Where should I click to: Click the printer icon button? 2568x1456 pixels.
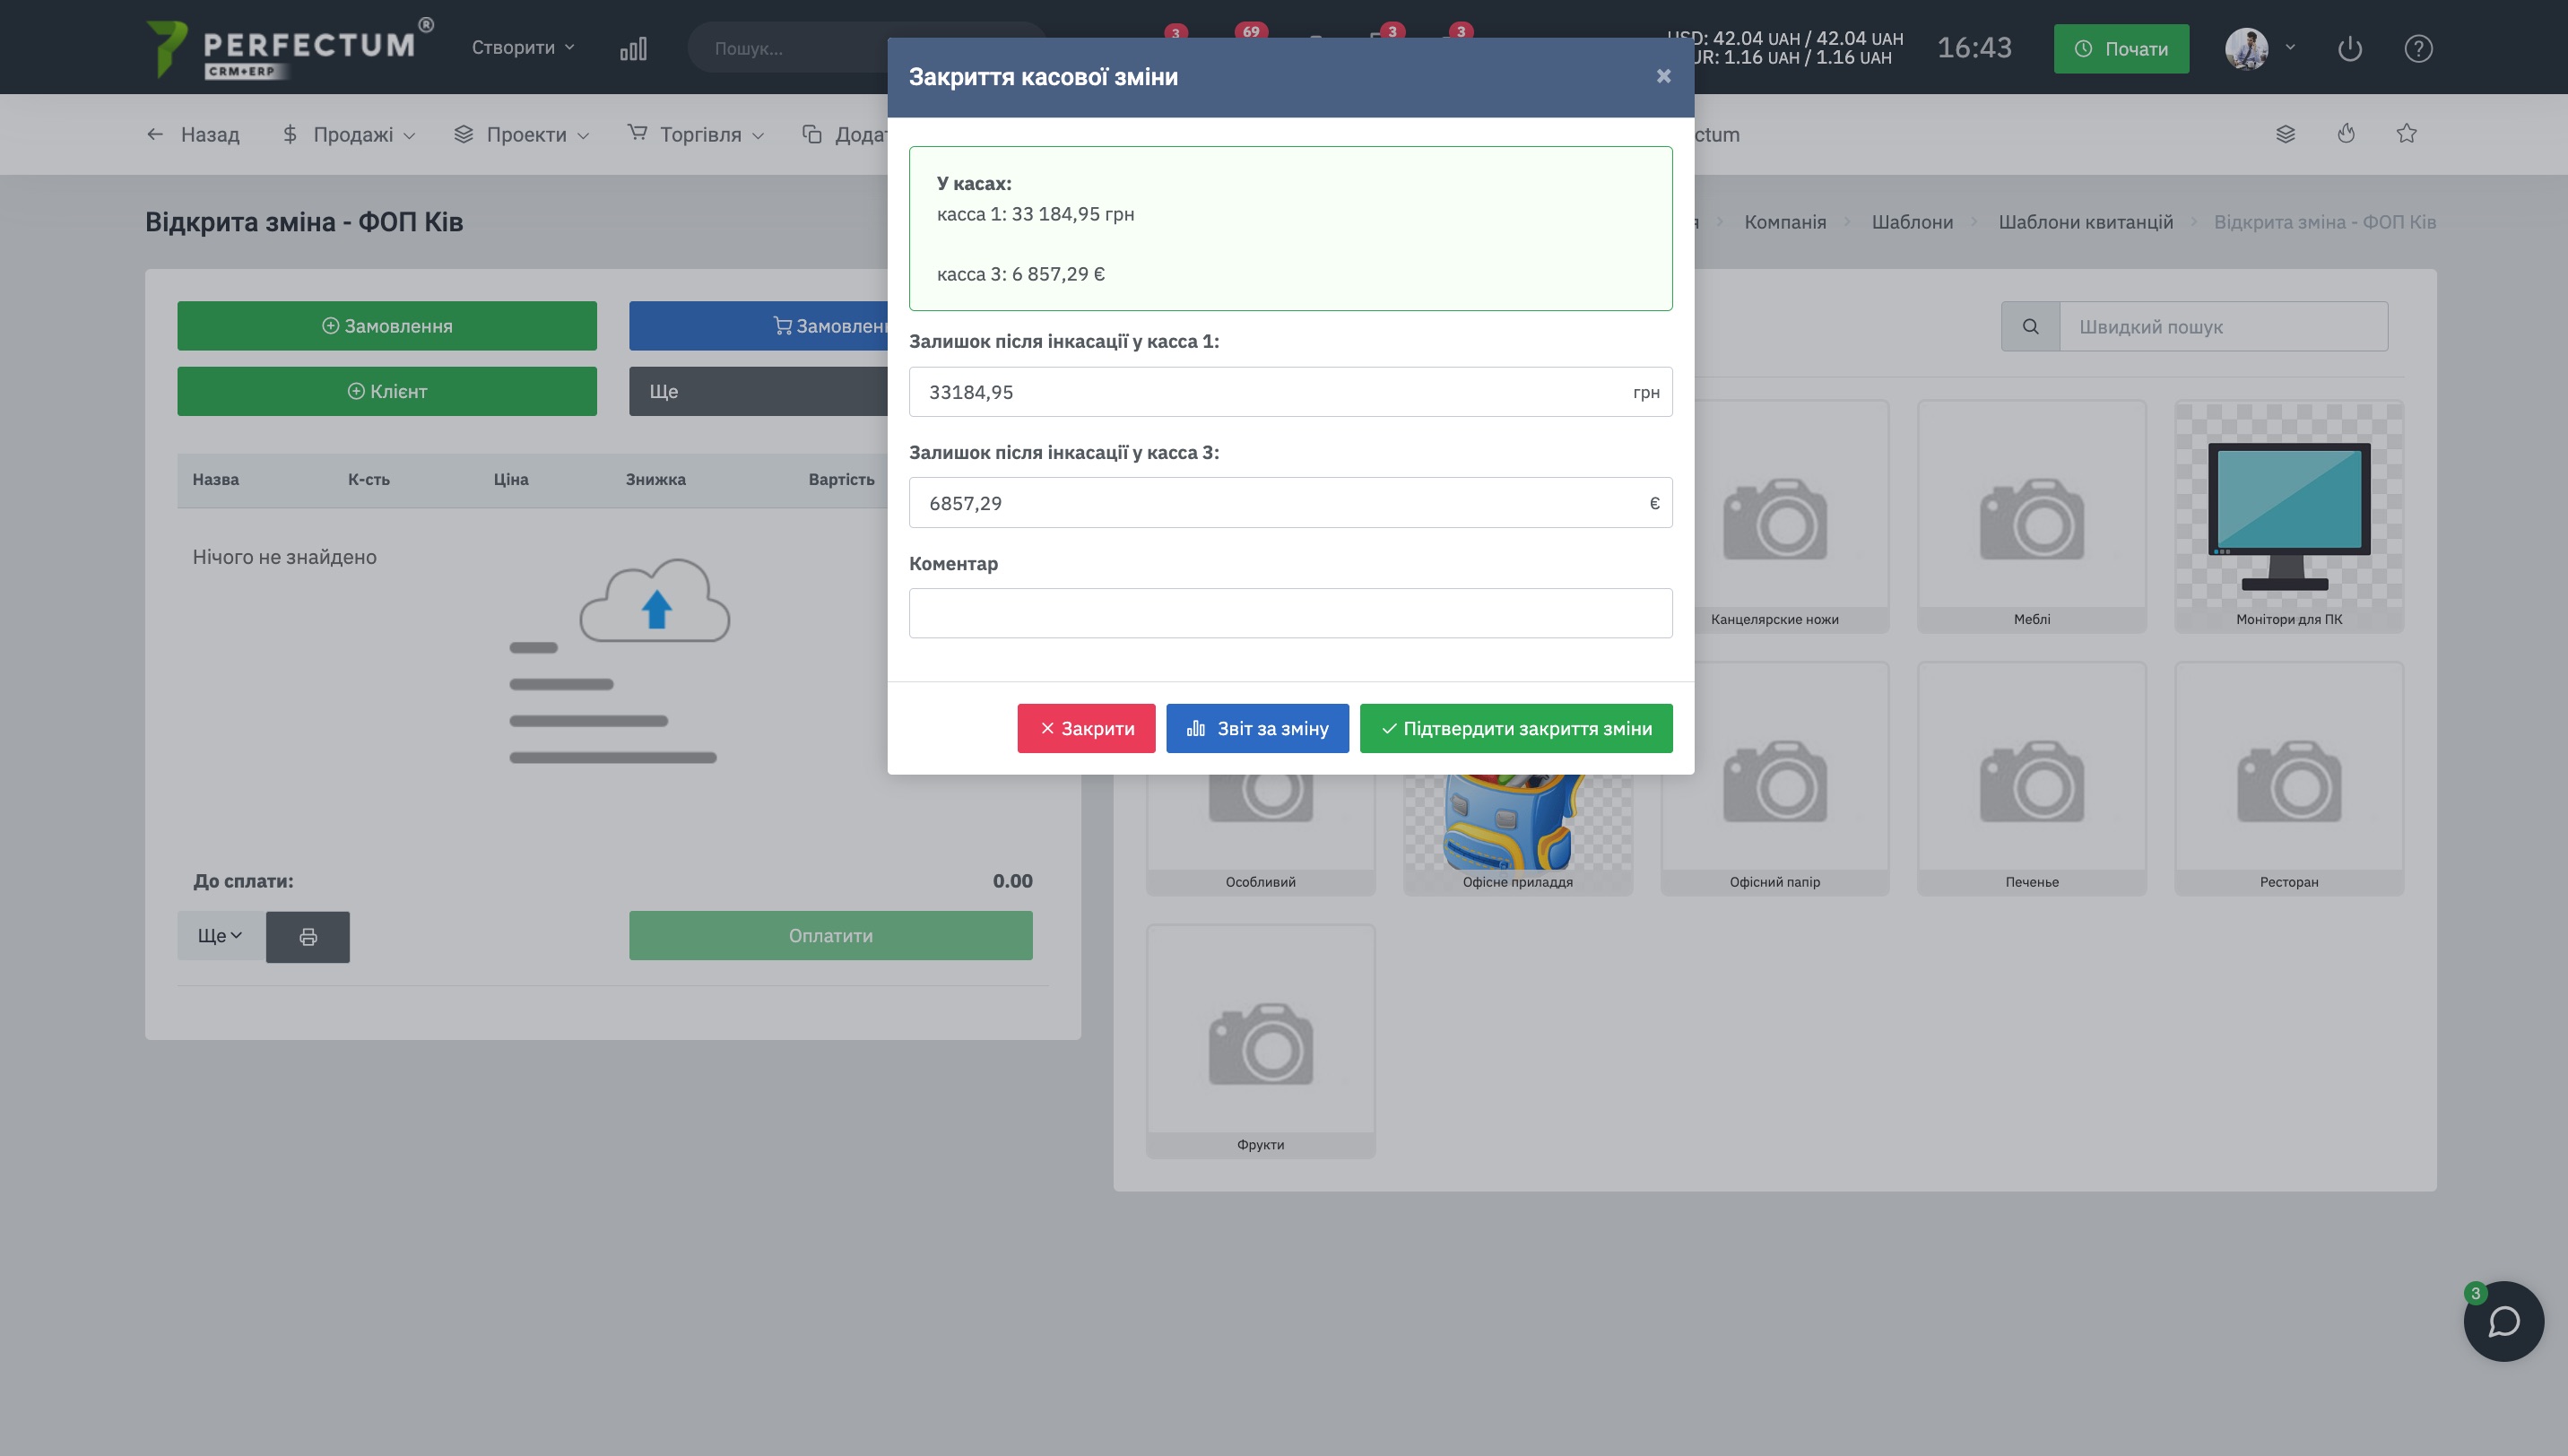pos(308,936)
